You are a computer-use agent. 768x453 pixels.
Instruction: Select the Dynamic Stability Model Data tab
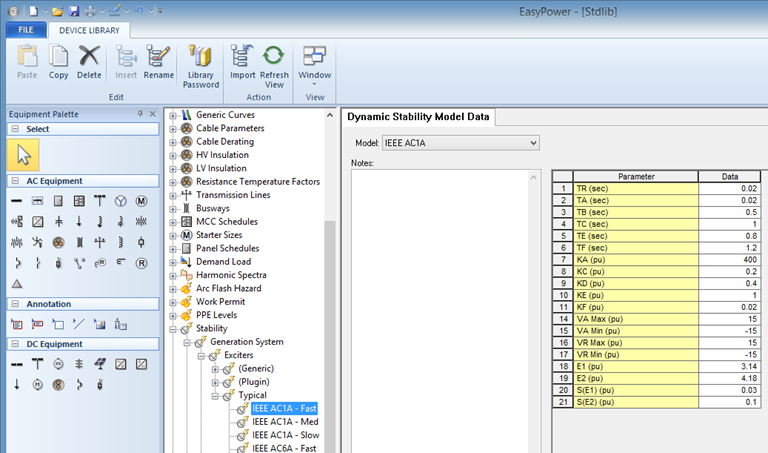coord(418,117)
